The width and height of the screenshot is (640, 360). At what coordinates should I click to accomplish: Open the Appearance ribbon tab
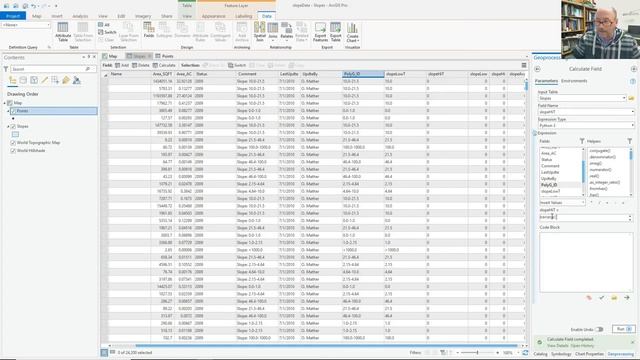pos(213,16)
